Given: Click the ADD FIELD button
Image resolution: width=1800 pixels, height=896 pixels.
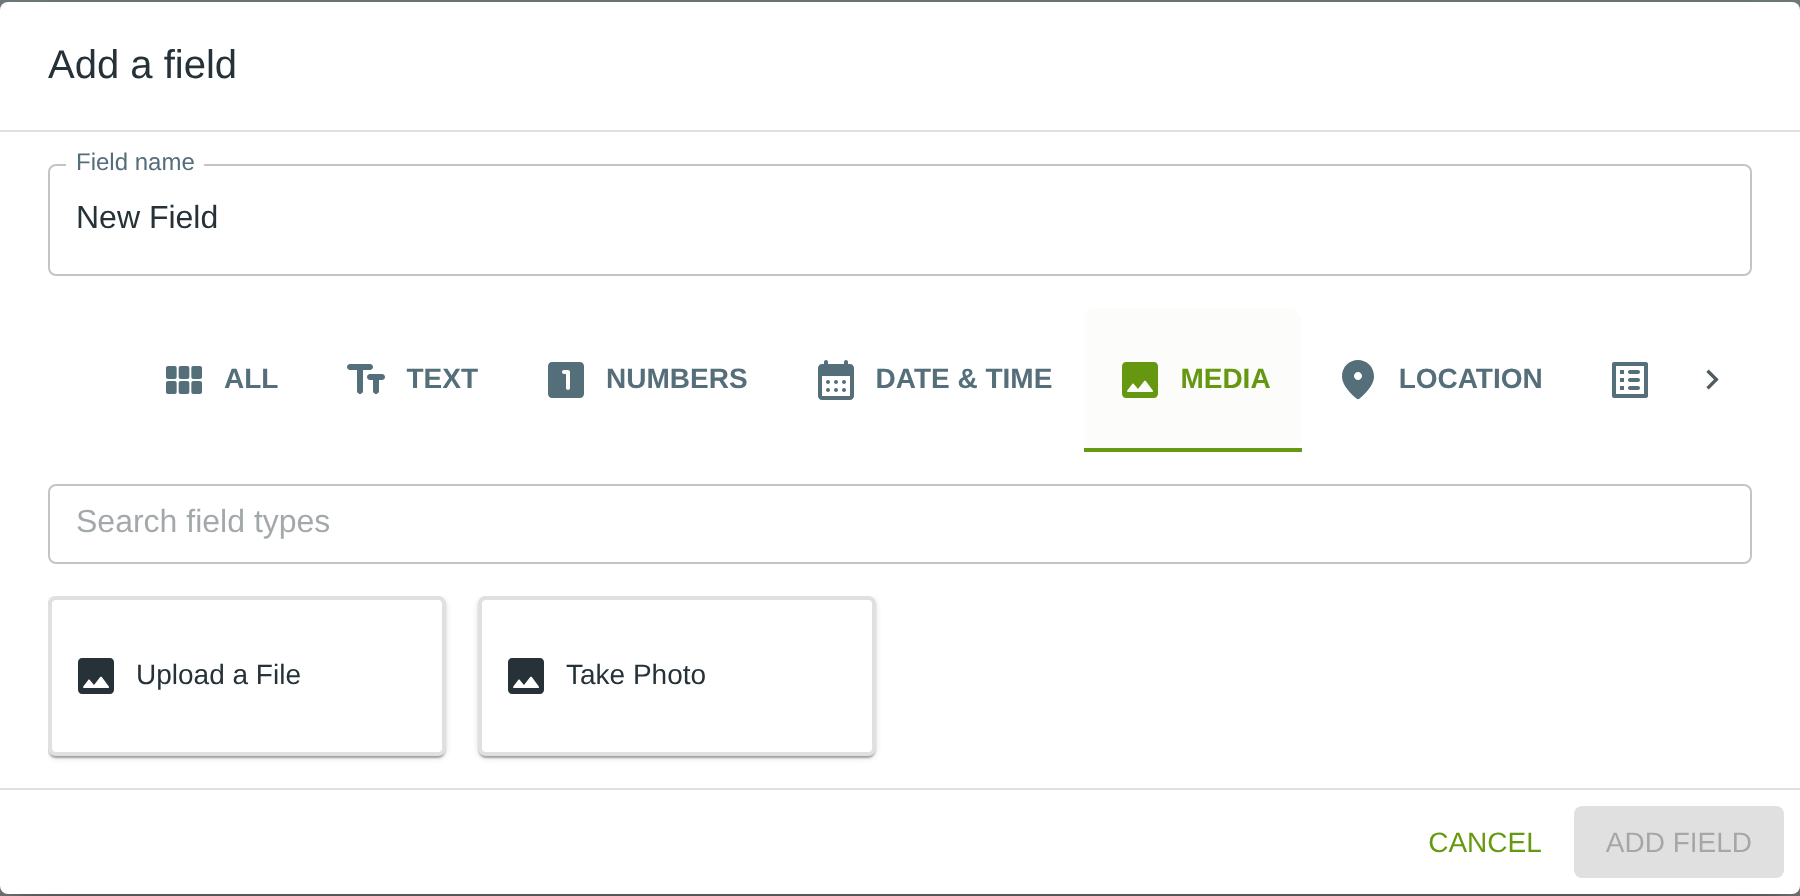Looking at the screenshot, I should [1678, 842].
